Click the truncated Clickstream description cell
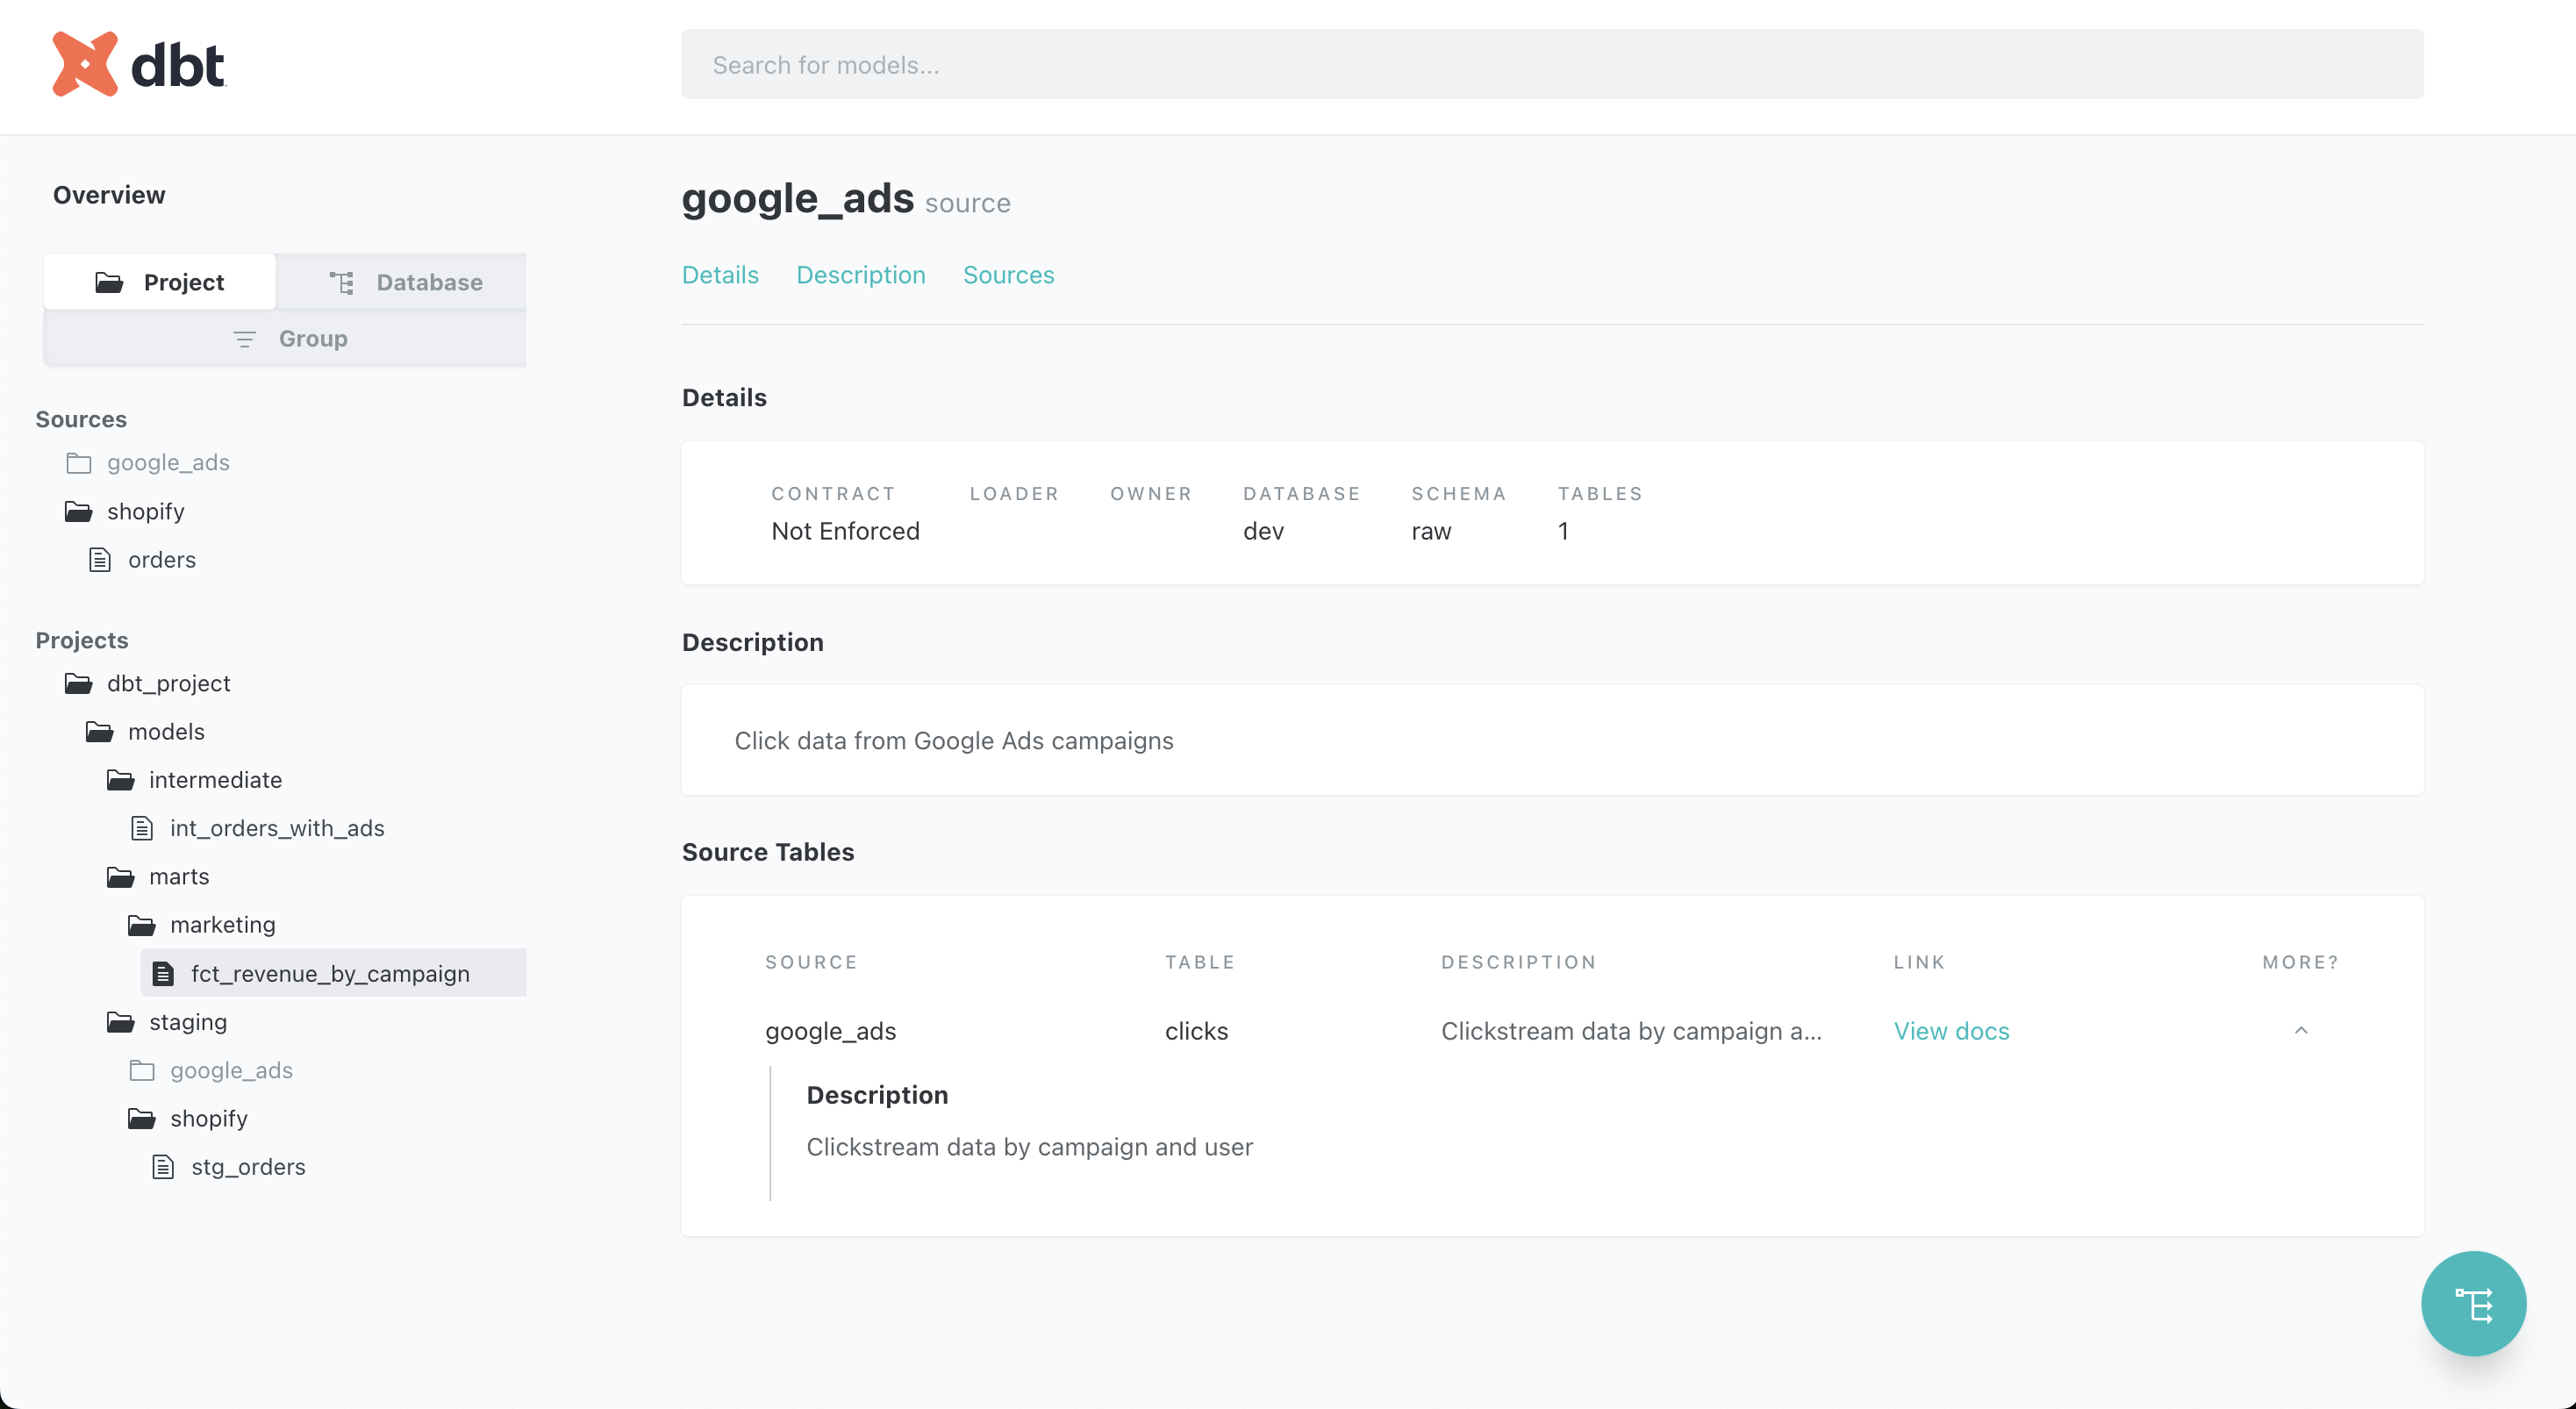This screenshot has height=1409, width=2576. point(1631,1031)
